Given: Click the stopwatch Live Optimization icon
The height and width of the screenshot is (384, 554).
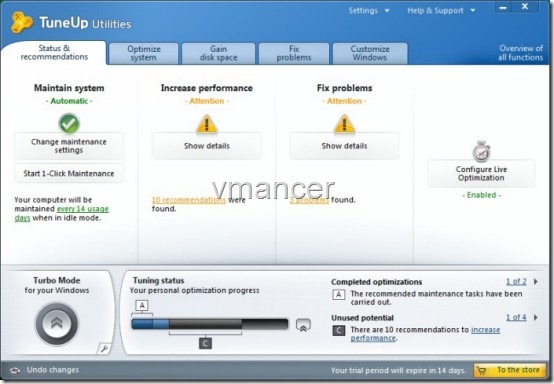Looking at the screenshot, I should coord(481,151).
